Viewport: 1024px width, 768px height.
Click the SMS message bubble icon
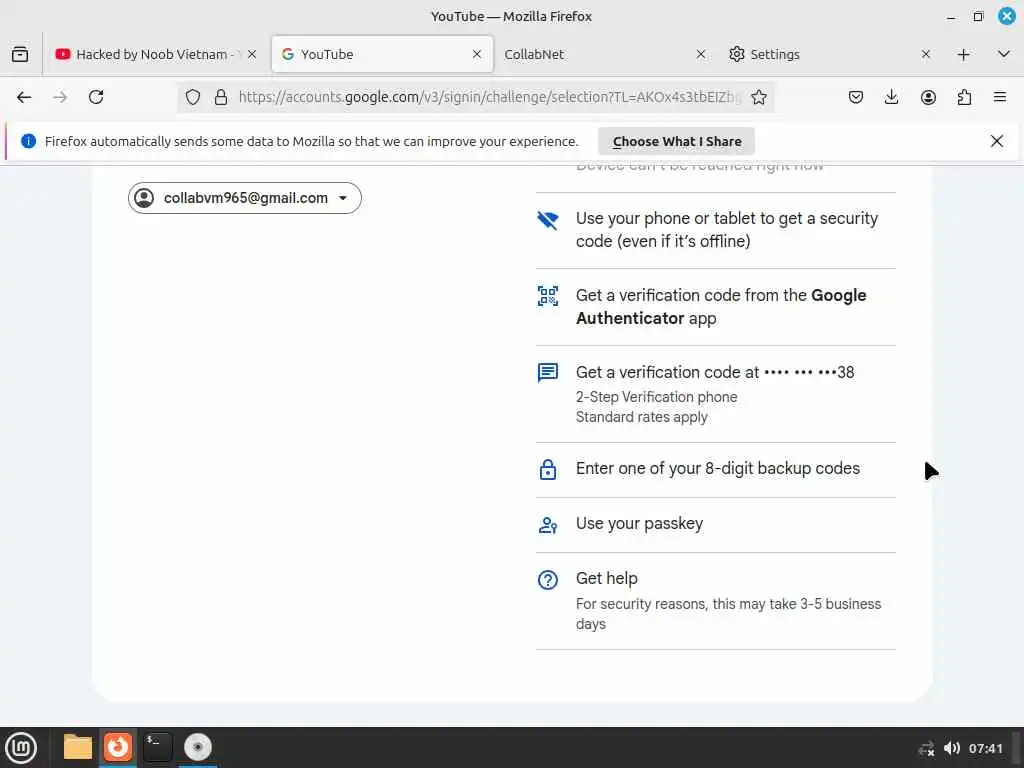[x=548, y=372]
